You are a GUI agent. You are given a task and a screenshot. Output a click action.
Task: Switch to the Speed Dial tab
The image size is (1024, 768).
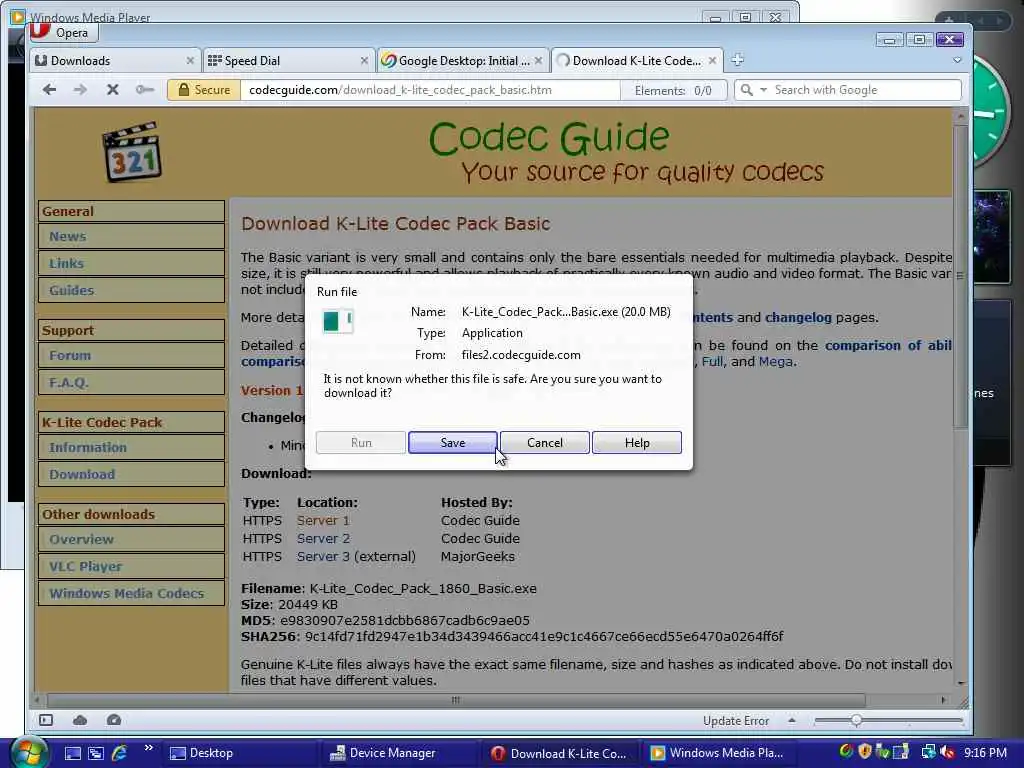click(289, 61)
